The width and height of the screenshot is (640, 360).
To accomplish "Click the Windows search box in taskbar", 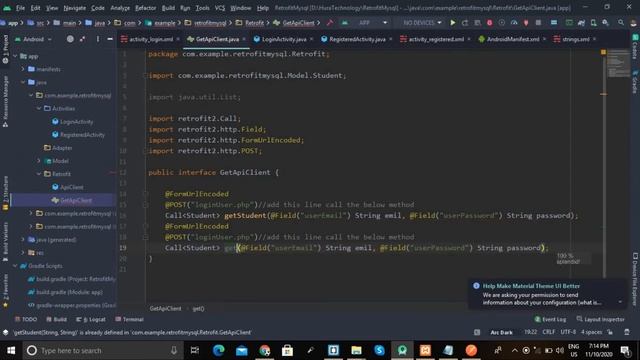I will (x=102, y=350).
